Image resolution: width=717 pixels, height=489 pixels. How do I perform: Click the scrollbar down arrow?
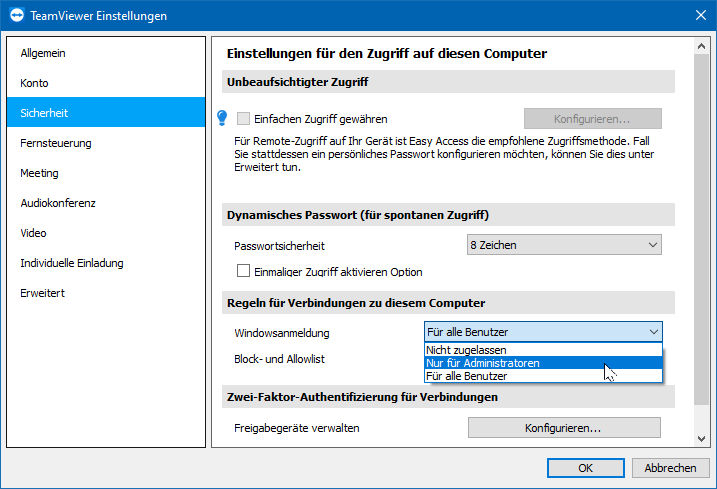tap(701, 439)
